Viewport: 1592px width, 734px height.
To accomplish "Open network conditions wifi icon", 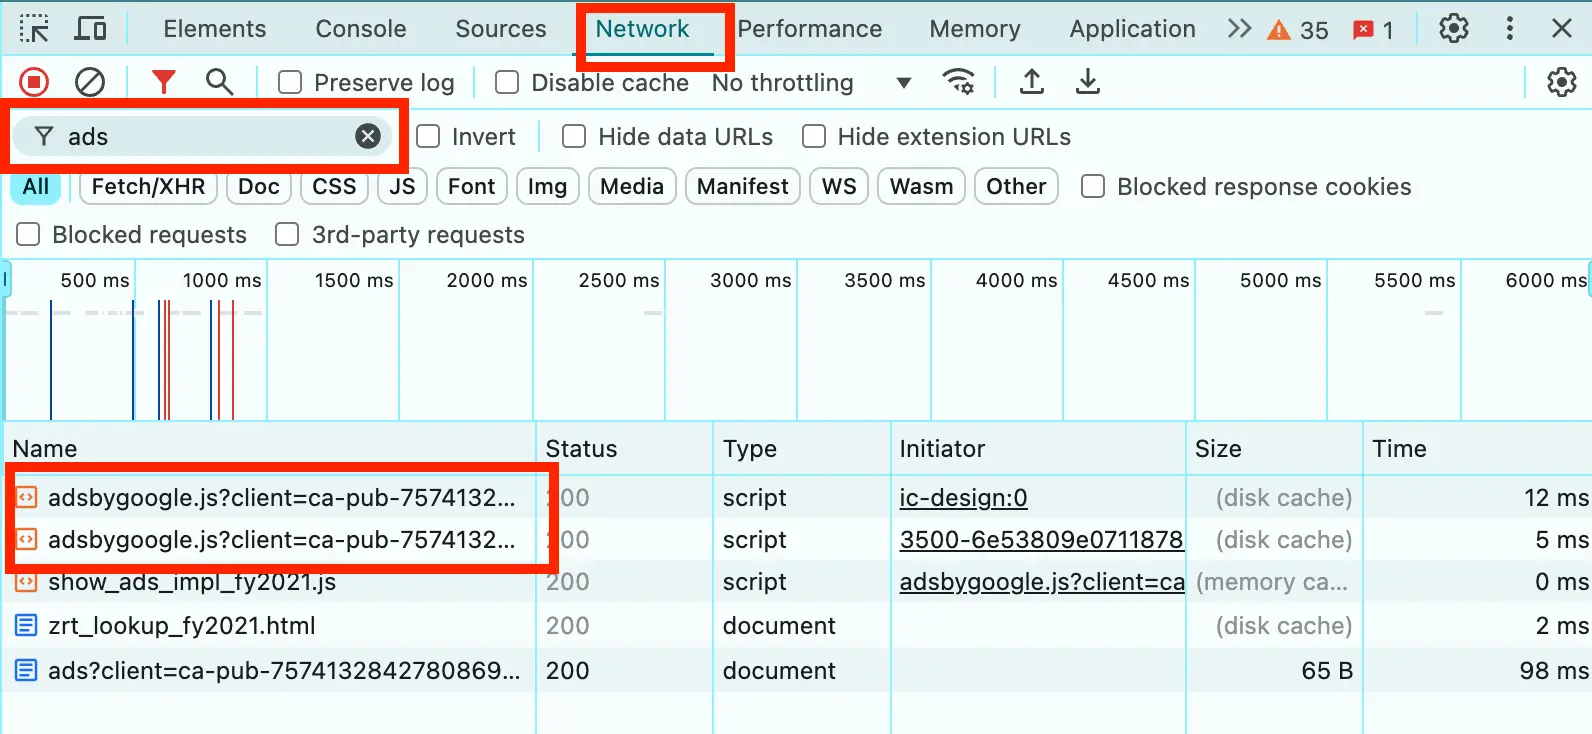I will (959, 82).
